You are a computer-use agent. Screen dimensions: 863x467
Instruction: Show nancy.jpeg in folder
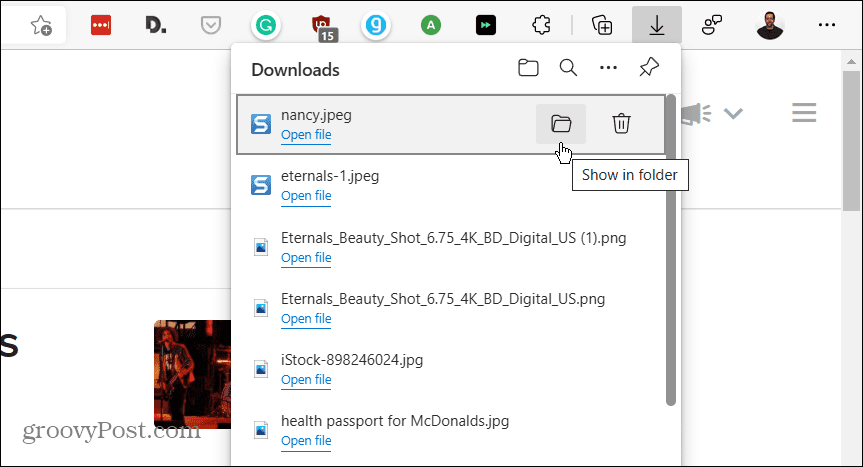(560, 124)
